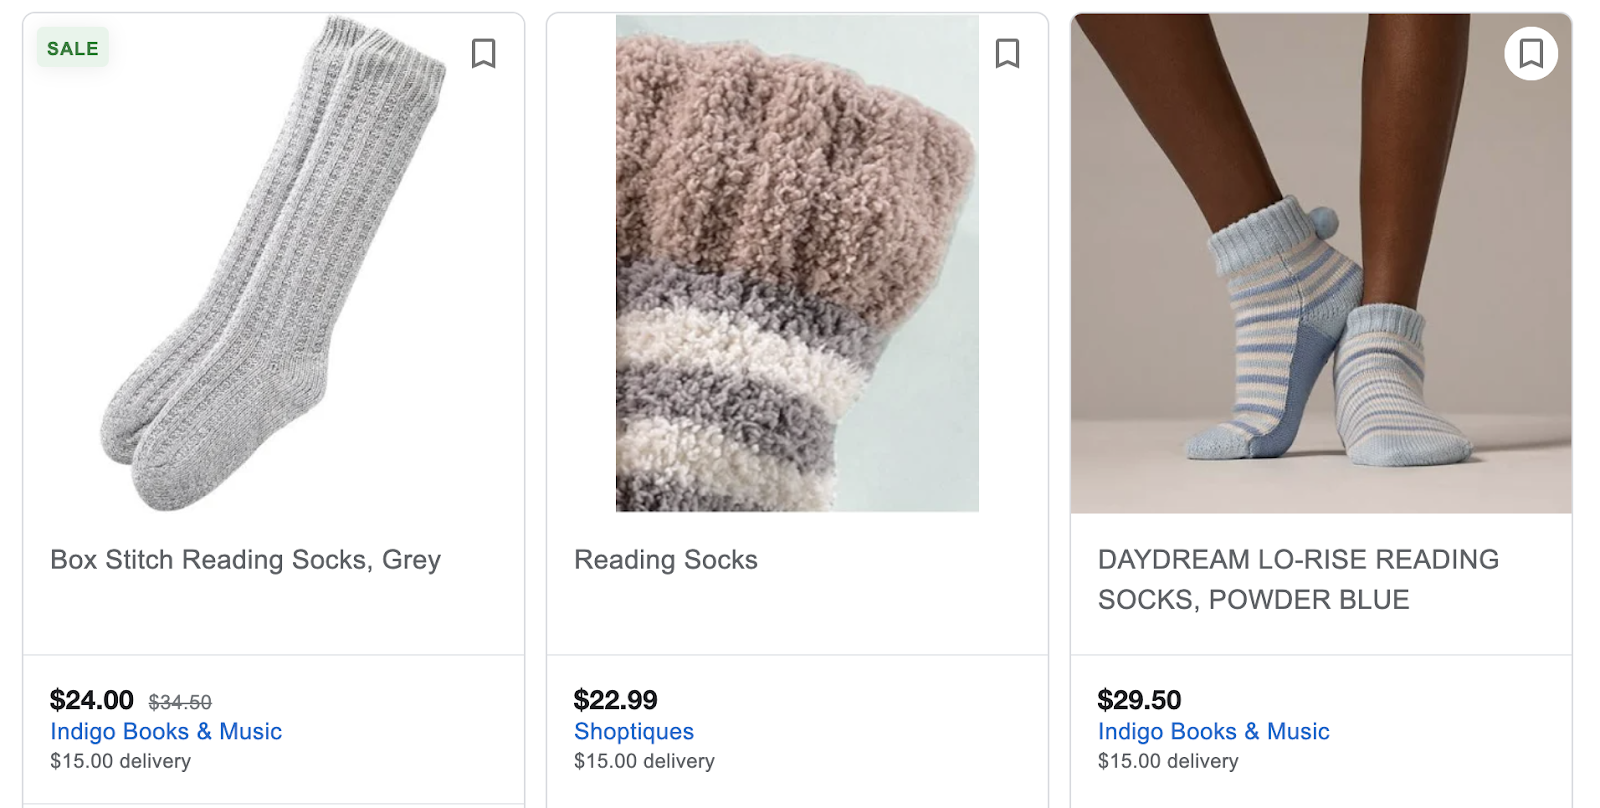Visit Indigo Books & Music under grey socks
The width and height of the screenshot is (1600, 808).
pos(166,732)
